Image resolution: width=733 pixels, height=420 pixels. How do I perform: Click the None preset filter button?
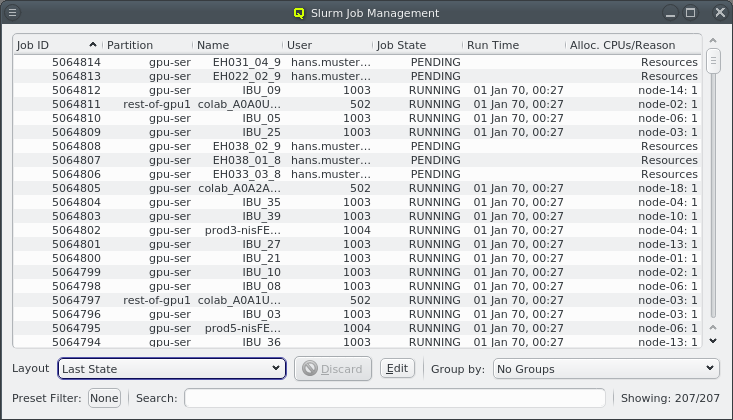[104, 398]
